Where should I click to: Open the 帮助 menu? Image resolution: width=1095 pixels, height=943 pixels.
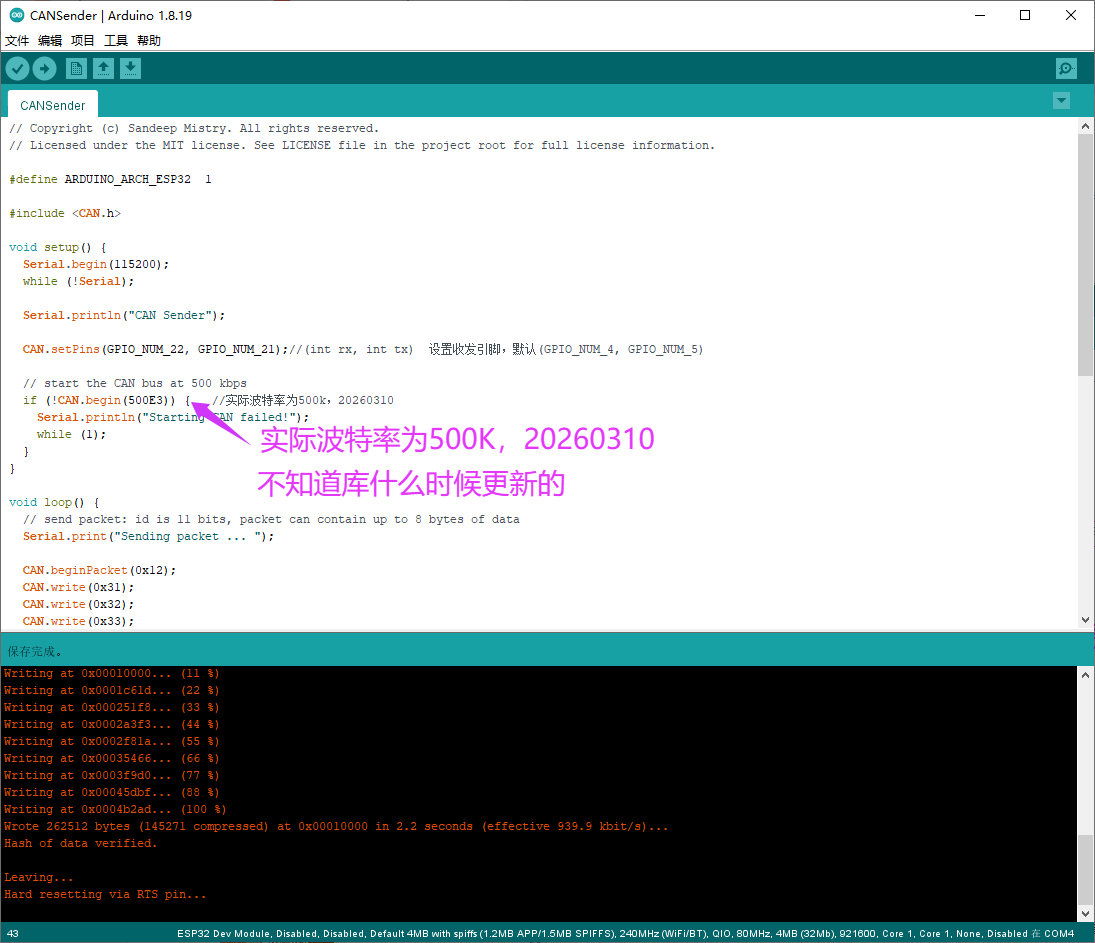pyautogui.click(x=149, y=41)
